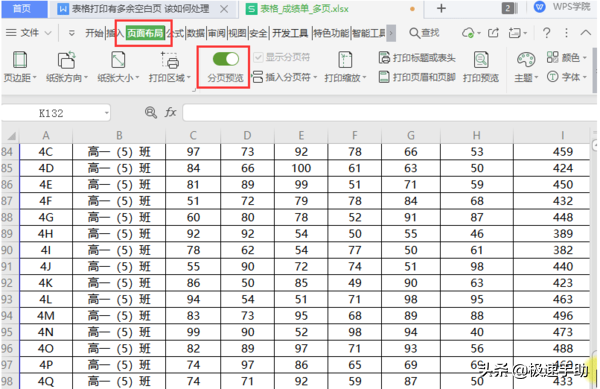Click the tab counter icon showing 2
Image resolution: width=600 pixels, height=389 pixels.
[x=509, y=8]
